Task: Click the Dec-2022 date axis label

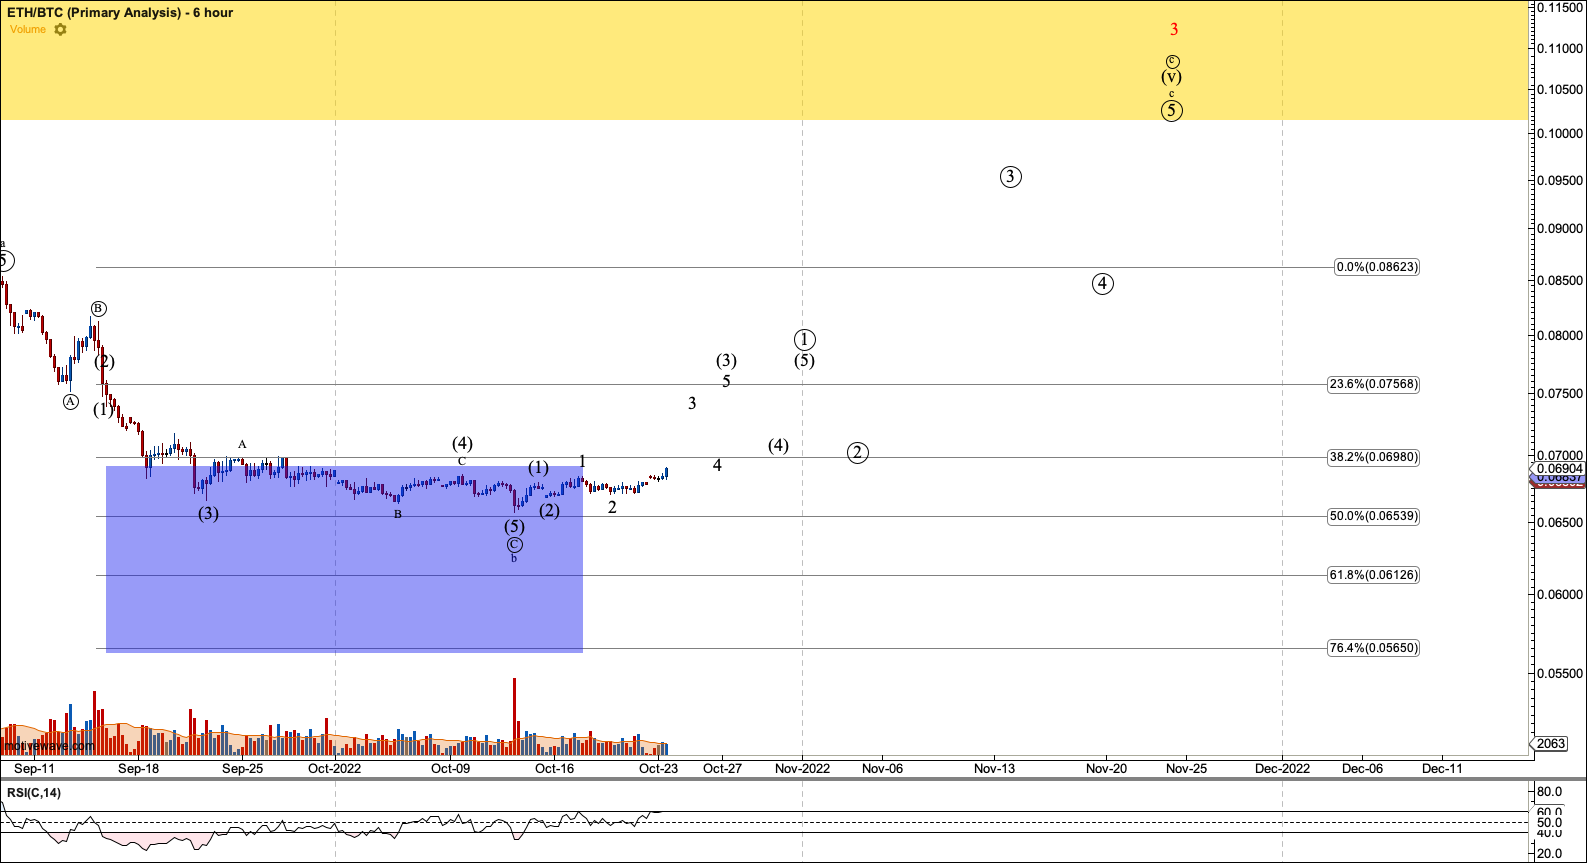Action: [1282, 769]
